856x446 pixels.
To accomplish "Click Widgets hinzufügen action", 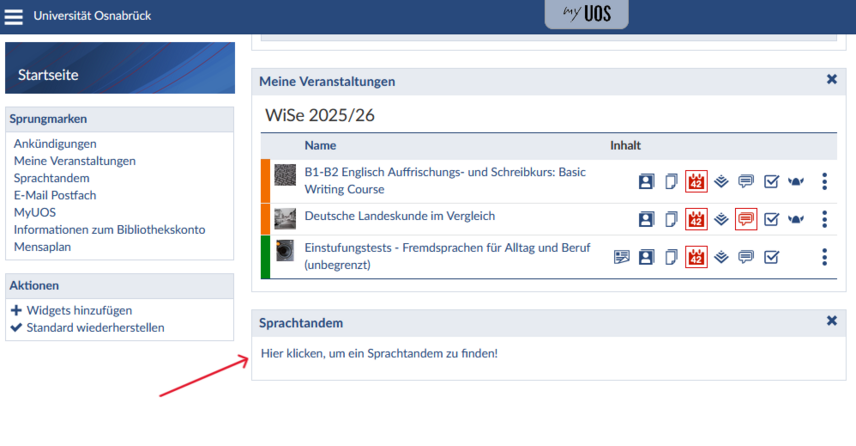I will pyautogui.click(x=78, y=310).
